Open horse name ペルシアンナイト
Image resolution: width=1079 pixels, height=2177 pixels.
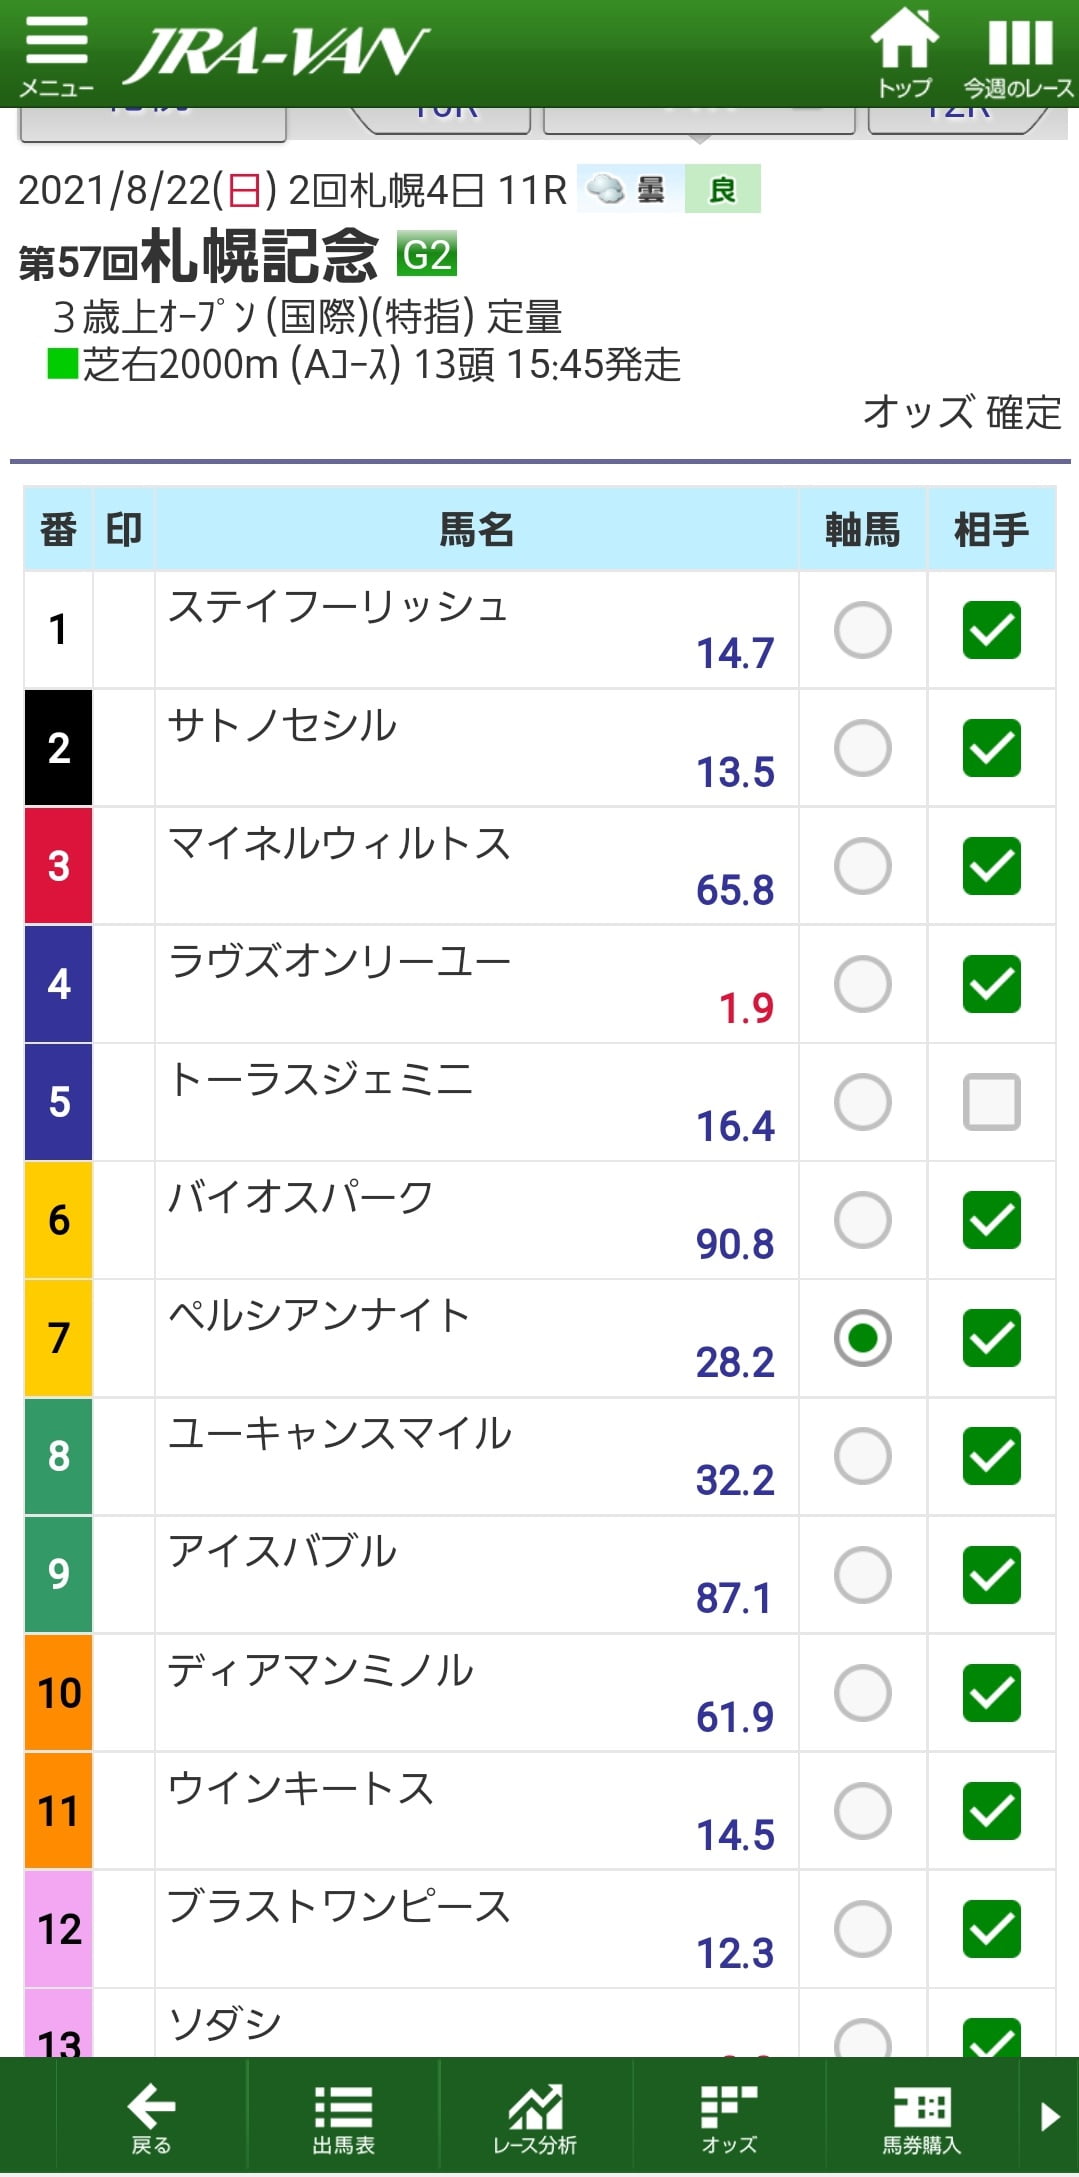320,1315
